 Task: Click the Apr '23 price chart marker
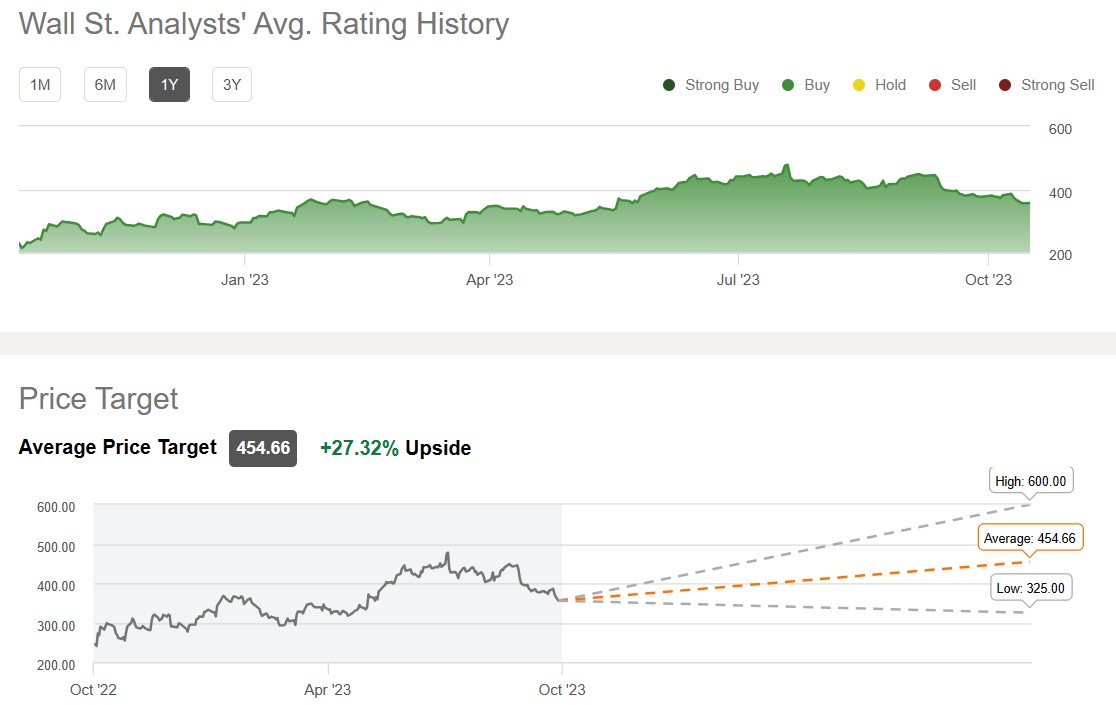(x=328, y=689)
